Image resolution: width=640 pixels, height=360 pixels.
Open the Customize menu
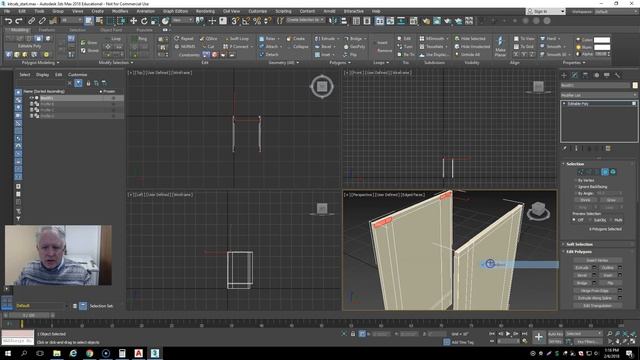[258, 11]
